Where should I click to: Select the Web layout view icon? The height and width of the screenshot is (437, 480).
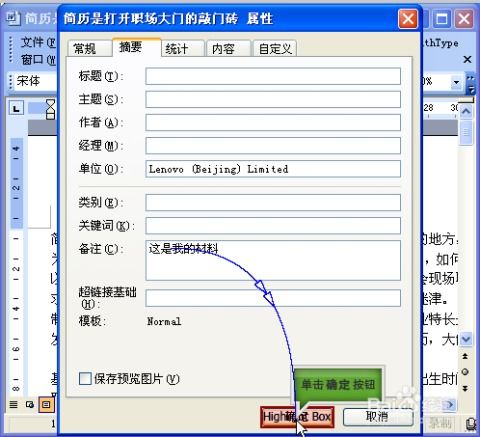pos(30,405)
